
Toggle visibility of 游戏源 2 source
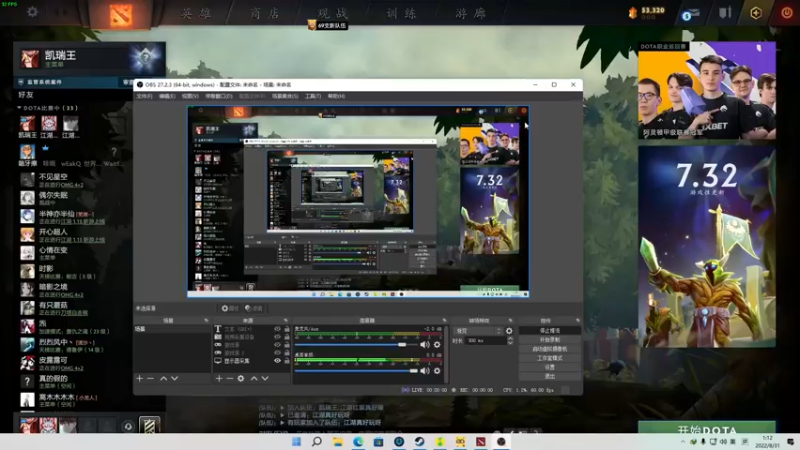coord(278,353)
